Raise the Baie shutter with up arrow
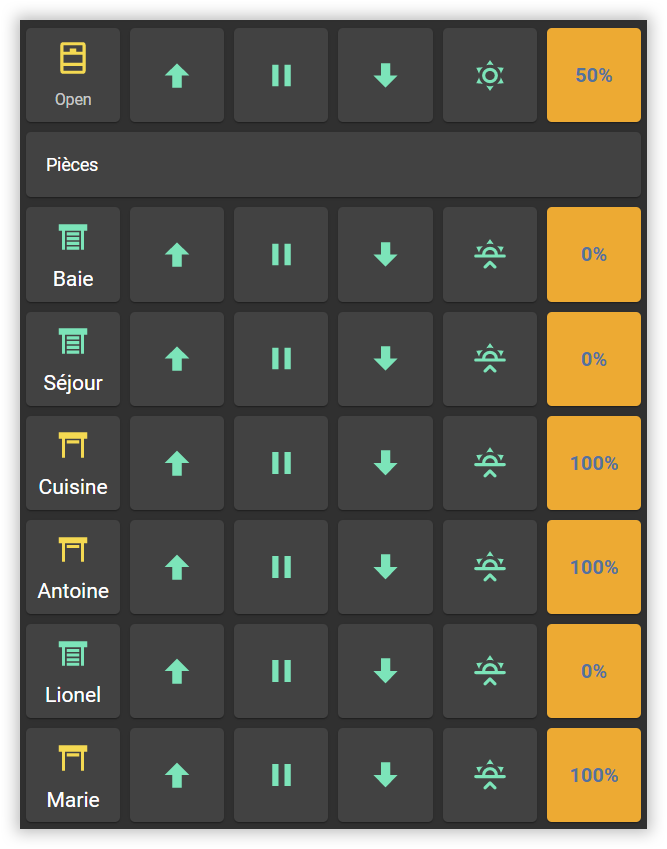This screenshot has width=667, height=849. [x=177, y=255]
